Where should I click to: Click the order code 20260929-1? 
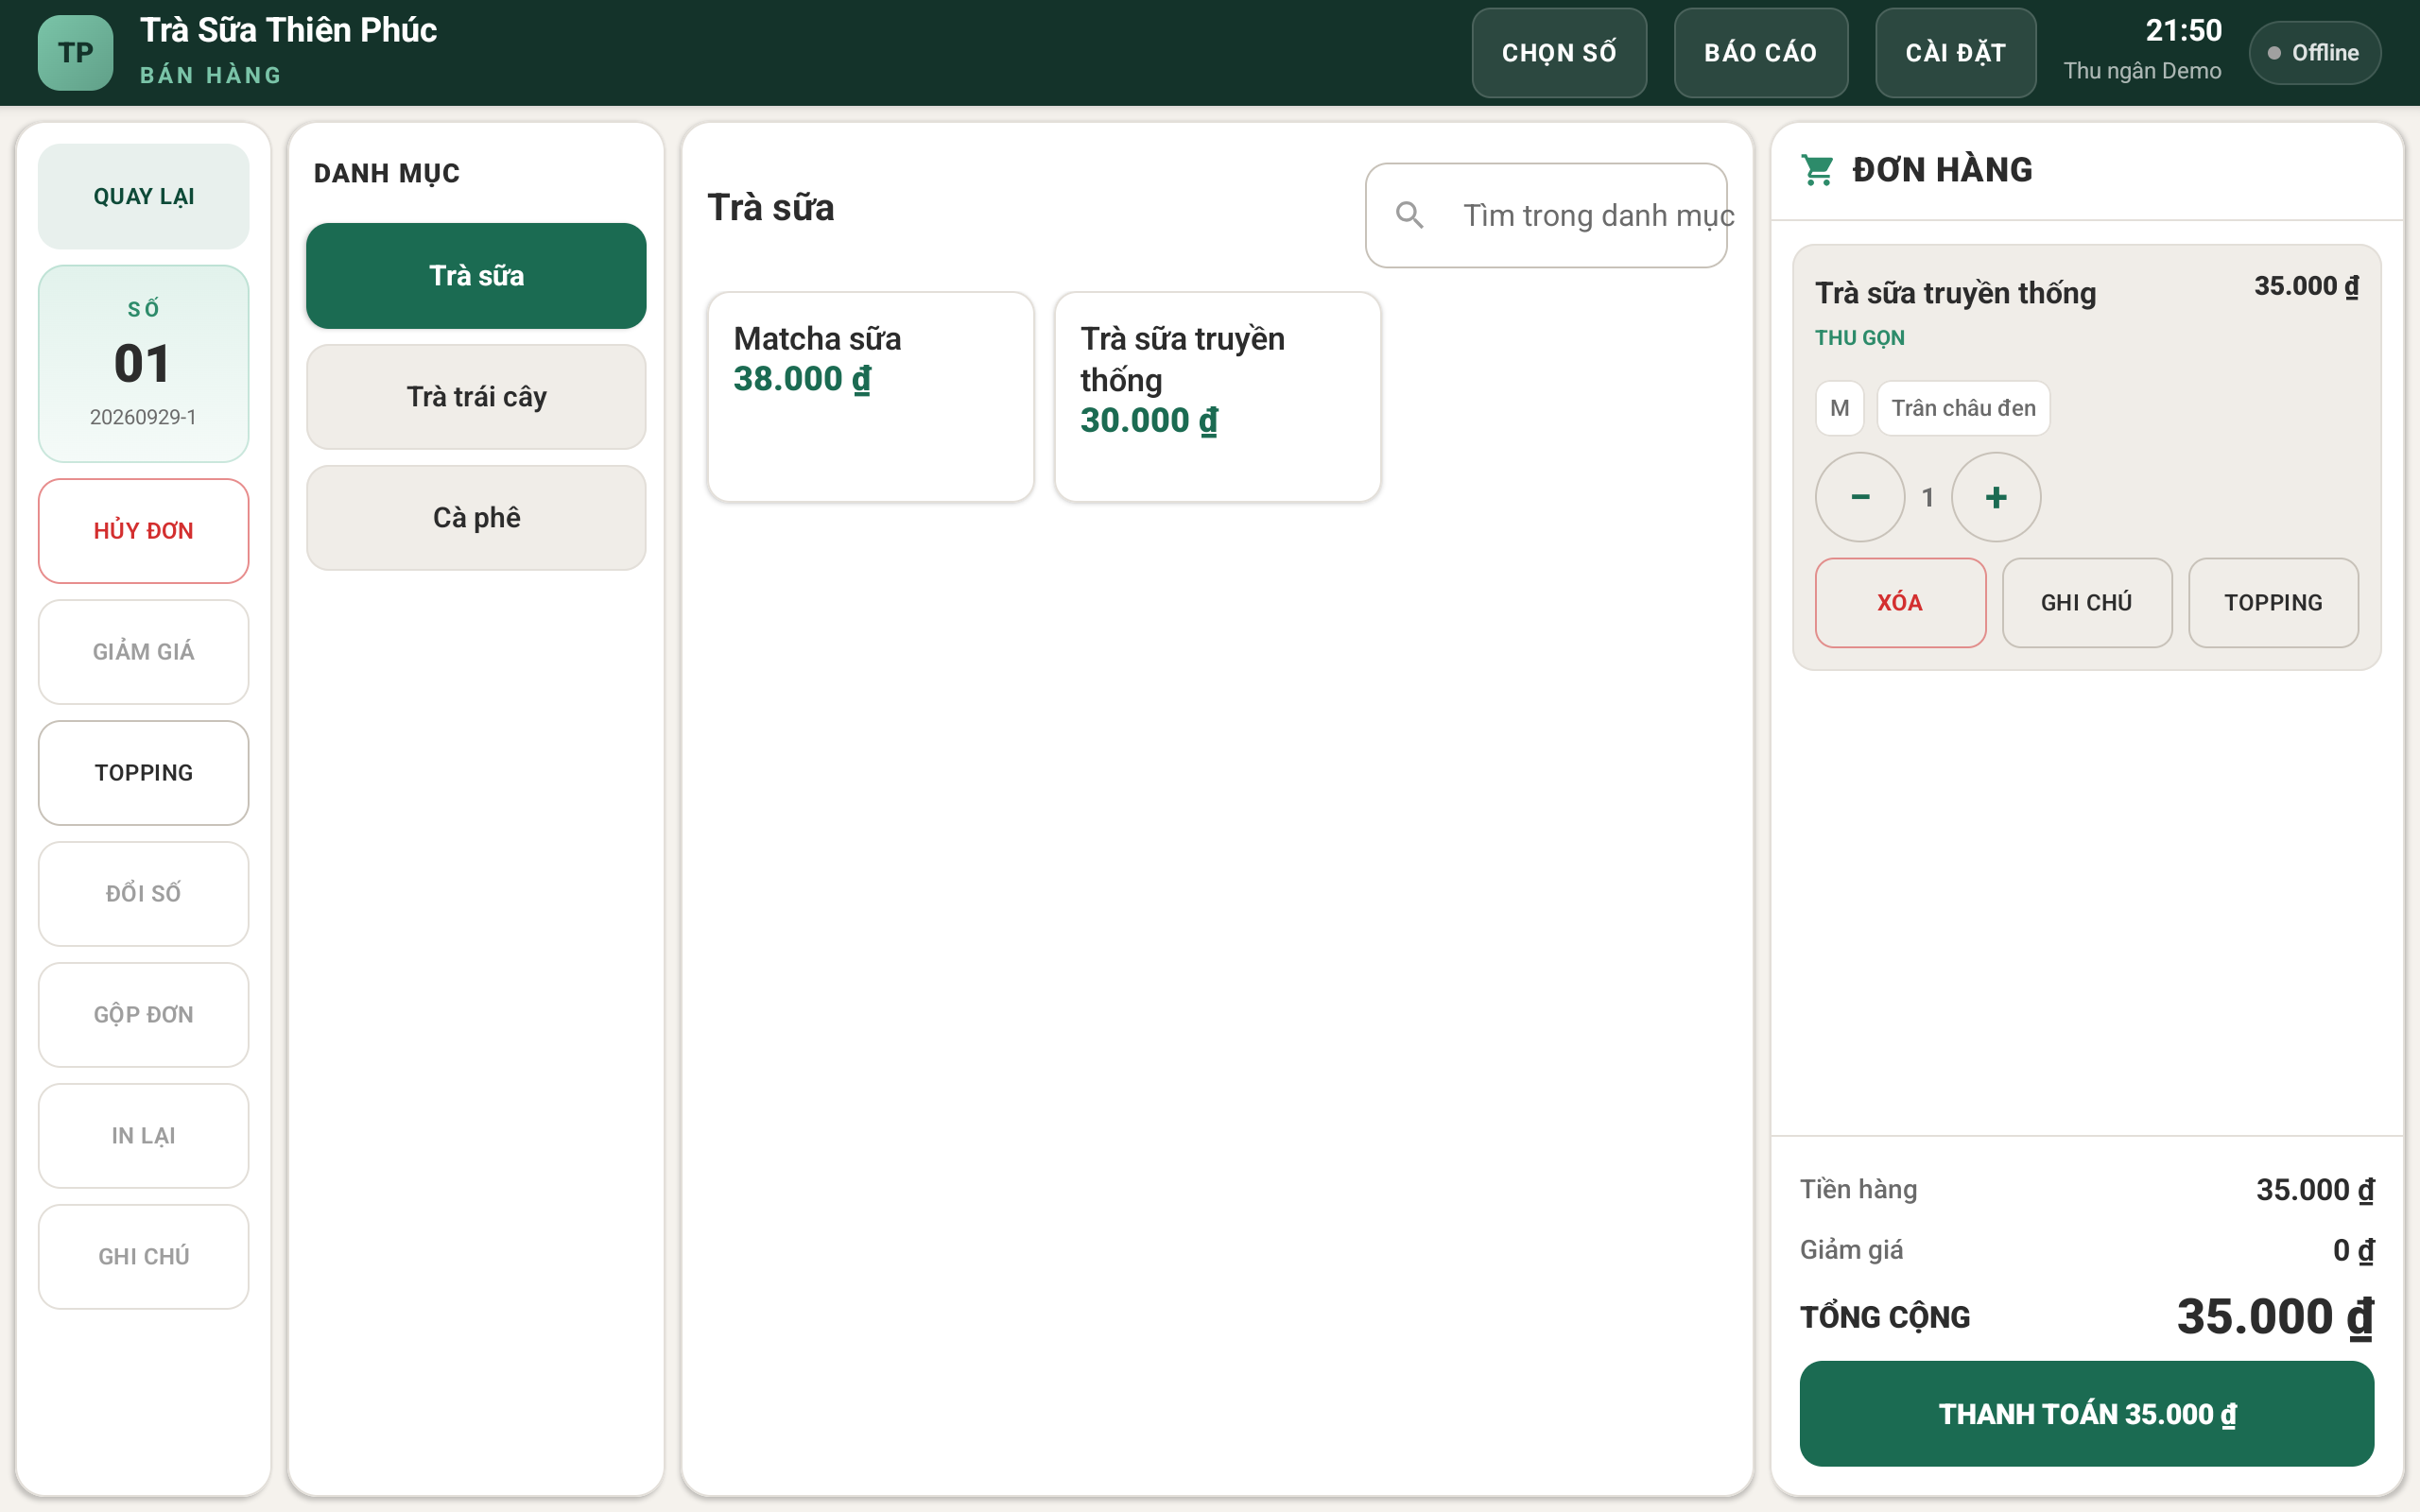144,417
